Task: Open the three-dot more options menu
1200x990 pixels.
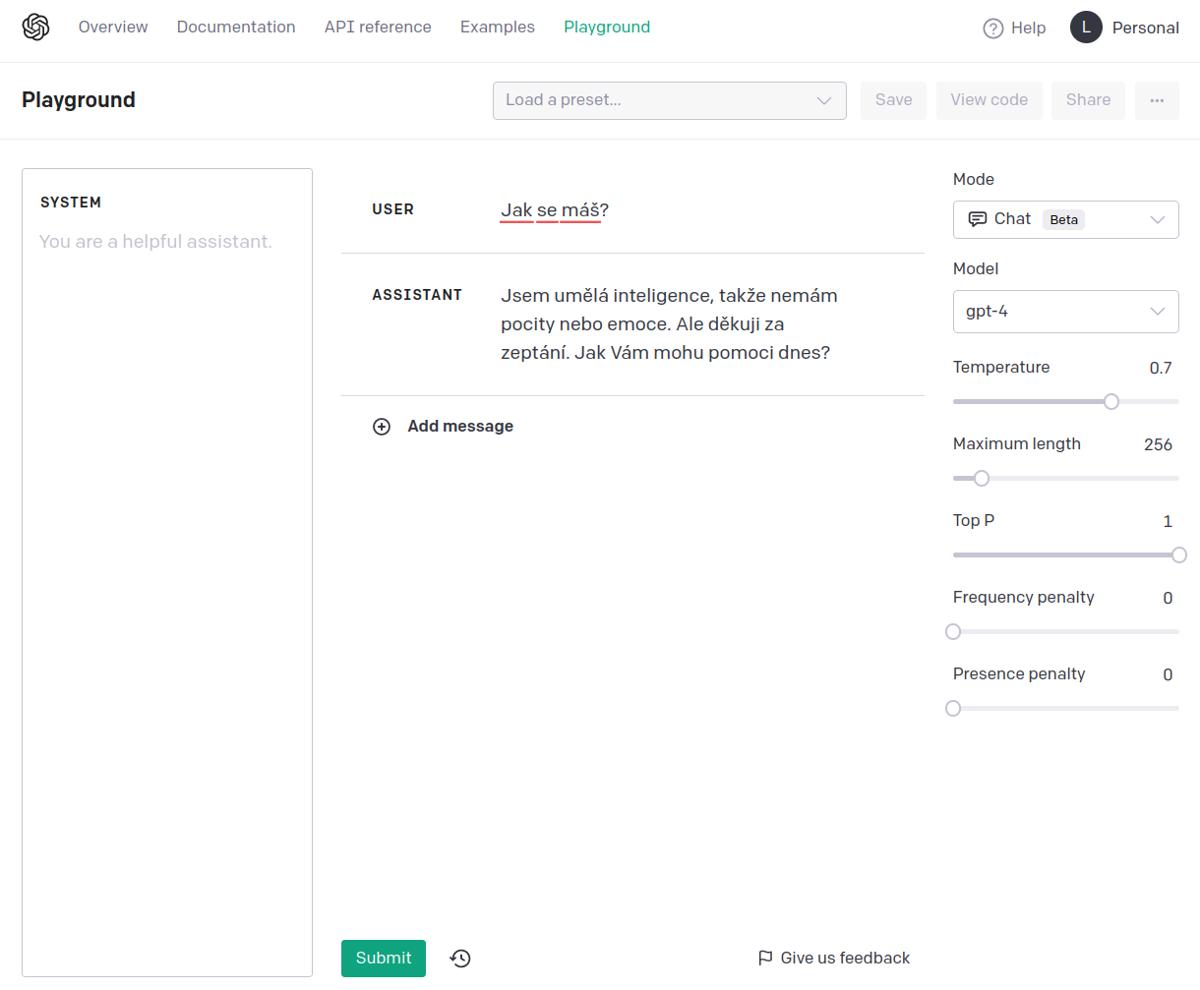Action: pos(1157,100)
